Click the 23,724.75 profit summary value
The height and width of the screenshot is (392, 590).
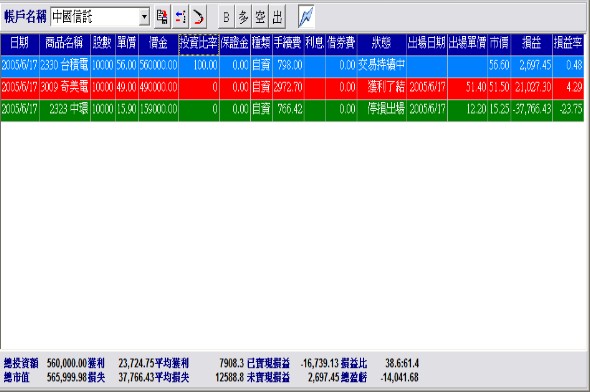137,363
